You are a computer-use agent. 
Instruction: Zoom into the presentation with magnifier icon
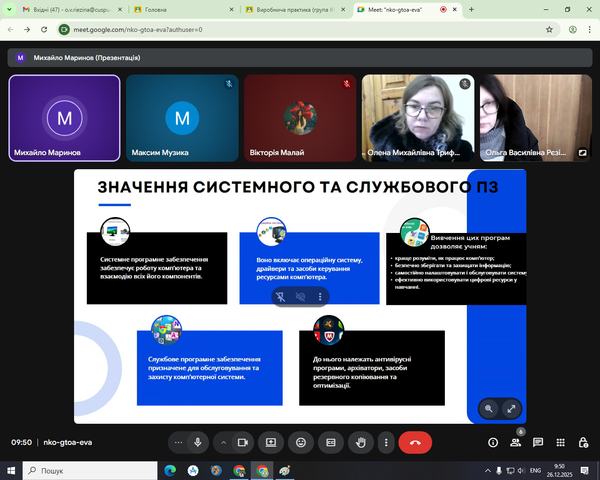(488, 408)
